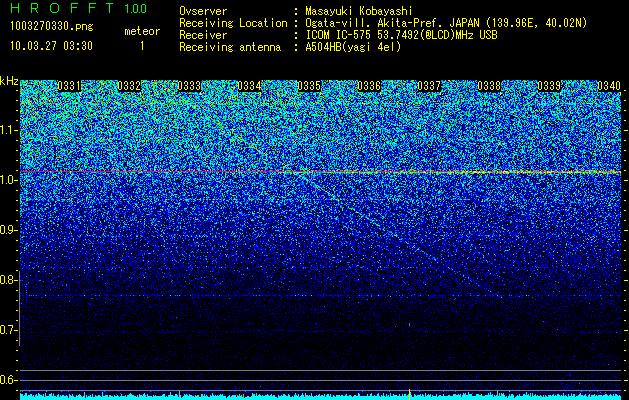
Task: Click the 0.6 kHz axis label
Action: [x=8, y=380]
